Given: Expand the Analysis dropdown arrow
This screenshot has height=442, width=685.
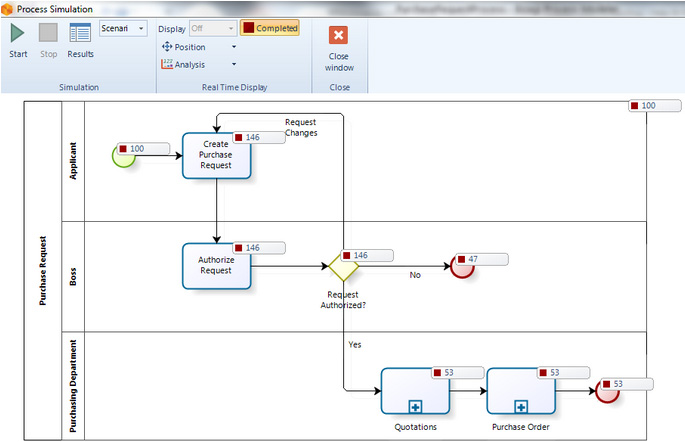Looking at the screenshot, I should (x=234, y=64).
